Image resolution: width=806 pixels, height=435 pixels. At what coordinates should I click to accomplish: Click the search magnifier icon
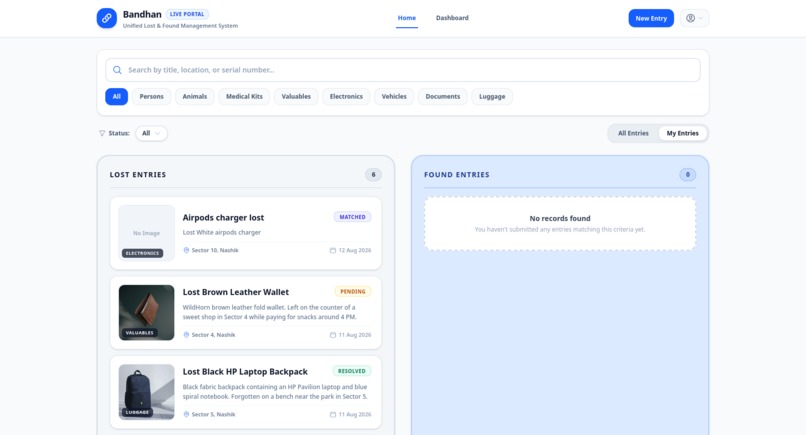pyautogui.click(x=117, y=70)
